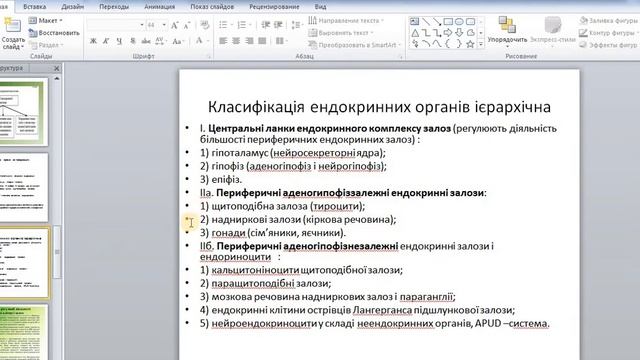Image resolution: width=640 pixels, height=360 pixels.
Task: Toggle bold (Ж) formatting
Action: [x=93, y=41]
